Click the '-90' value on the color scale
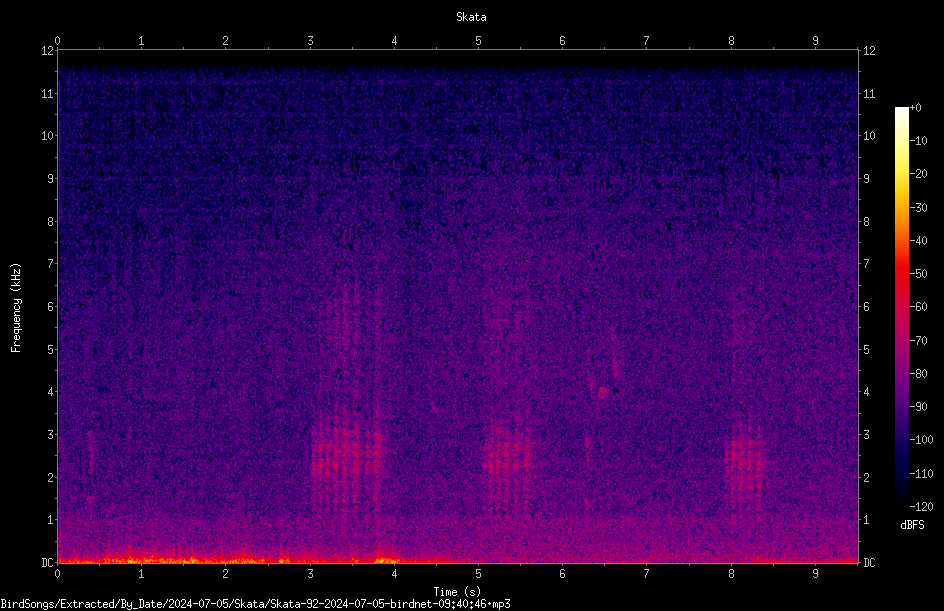Viewport: 944px width, 611px height. click(x=918, y=407)
